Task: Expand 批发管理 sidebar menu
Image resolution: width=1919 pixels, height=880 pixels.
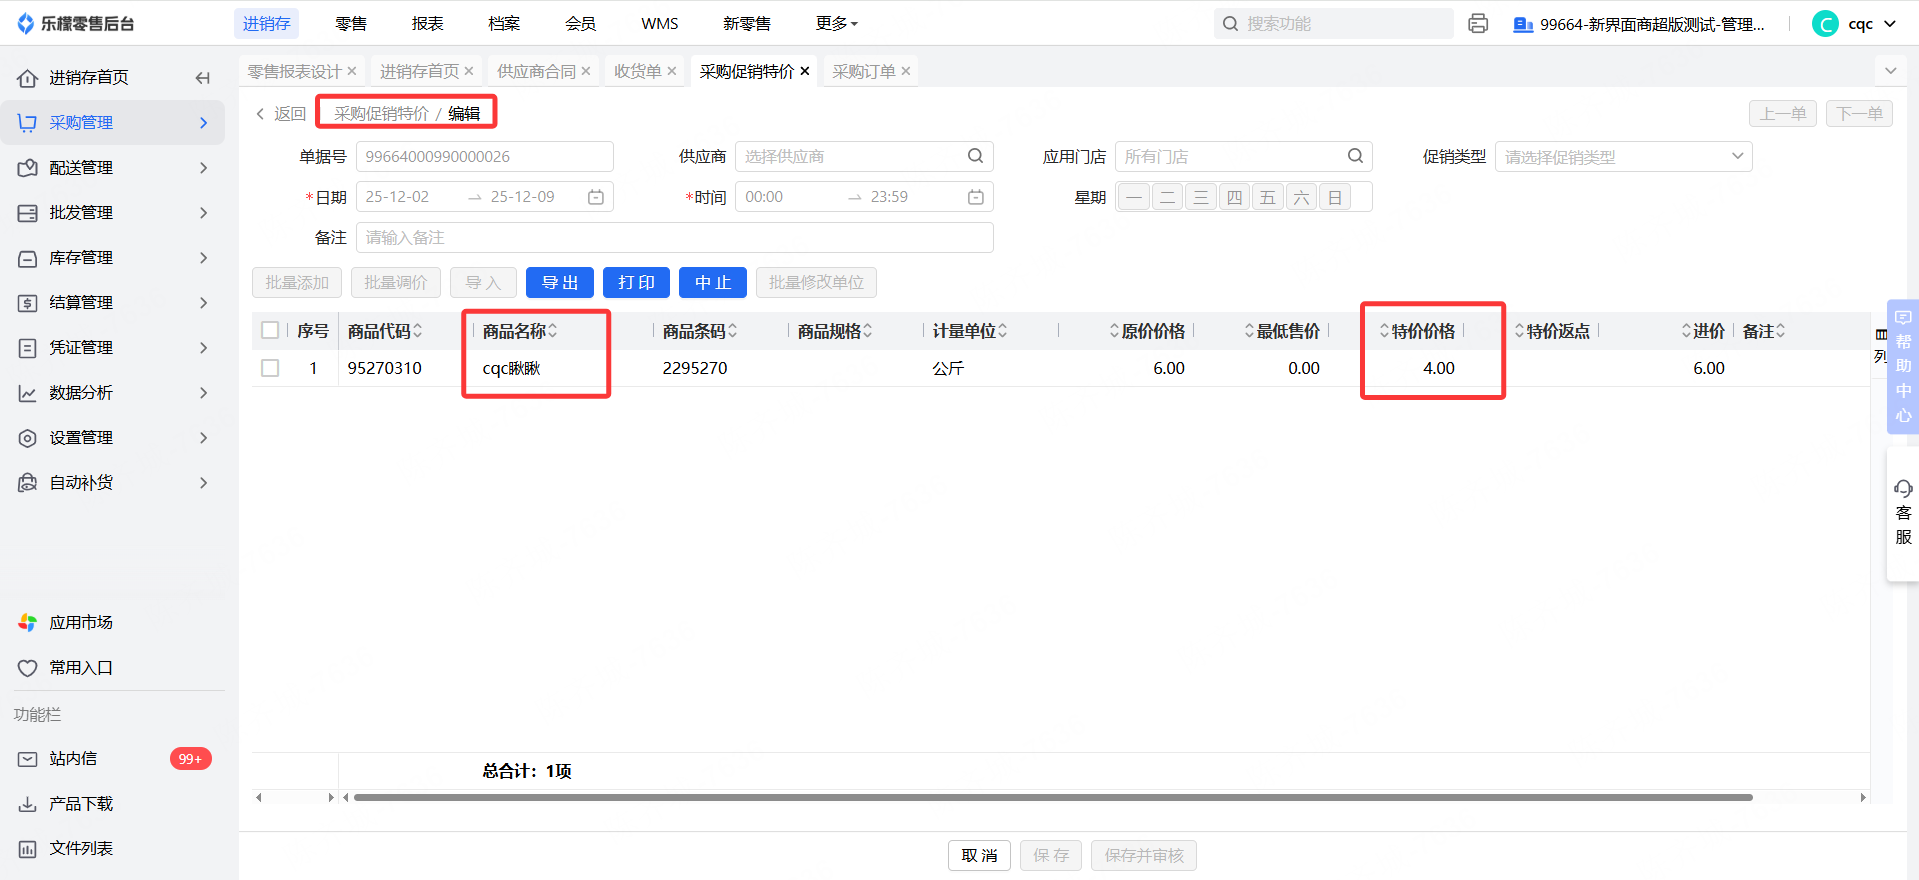Action: [x=112, y=212]
